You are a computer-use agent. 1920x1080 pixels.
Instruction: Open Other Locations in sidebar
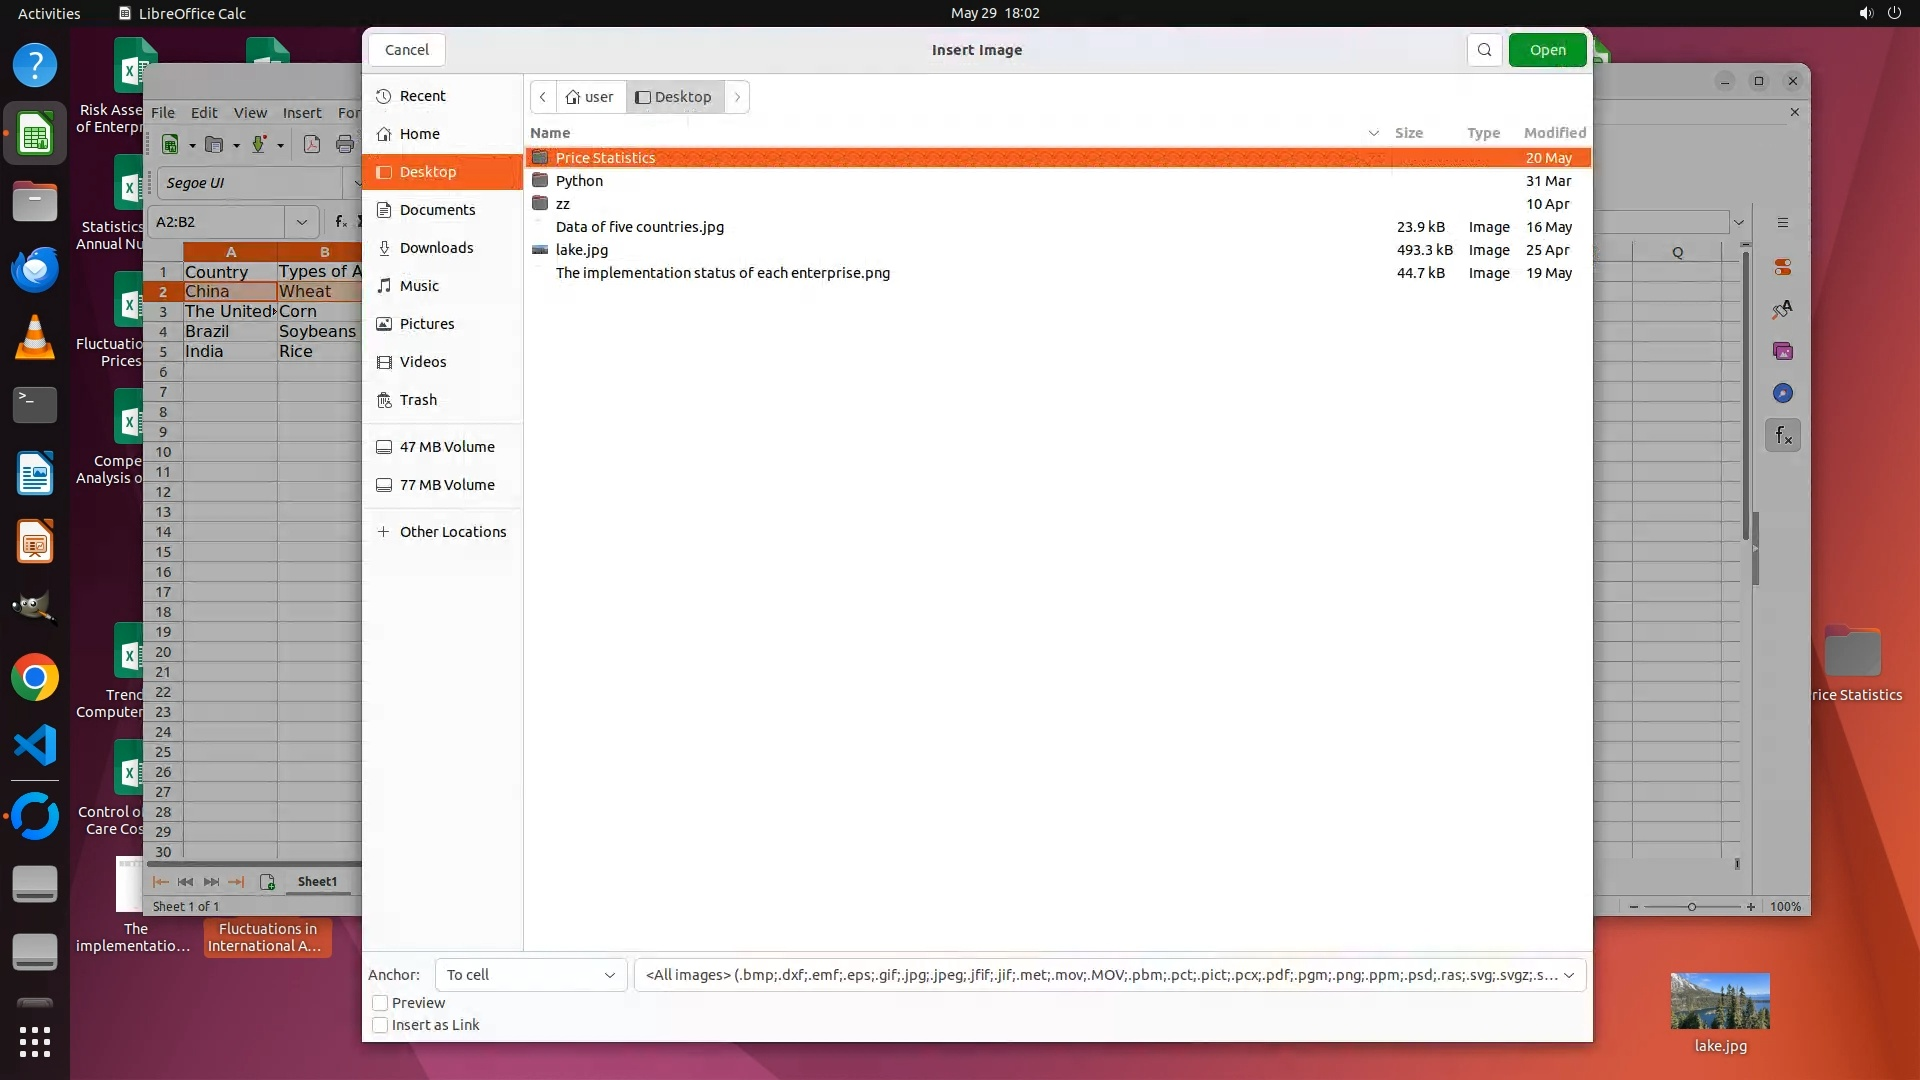coord(452,532)
